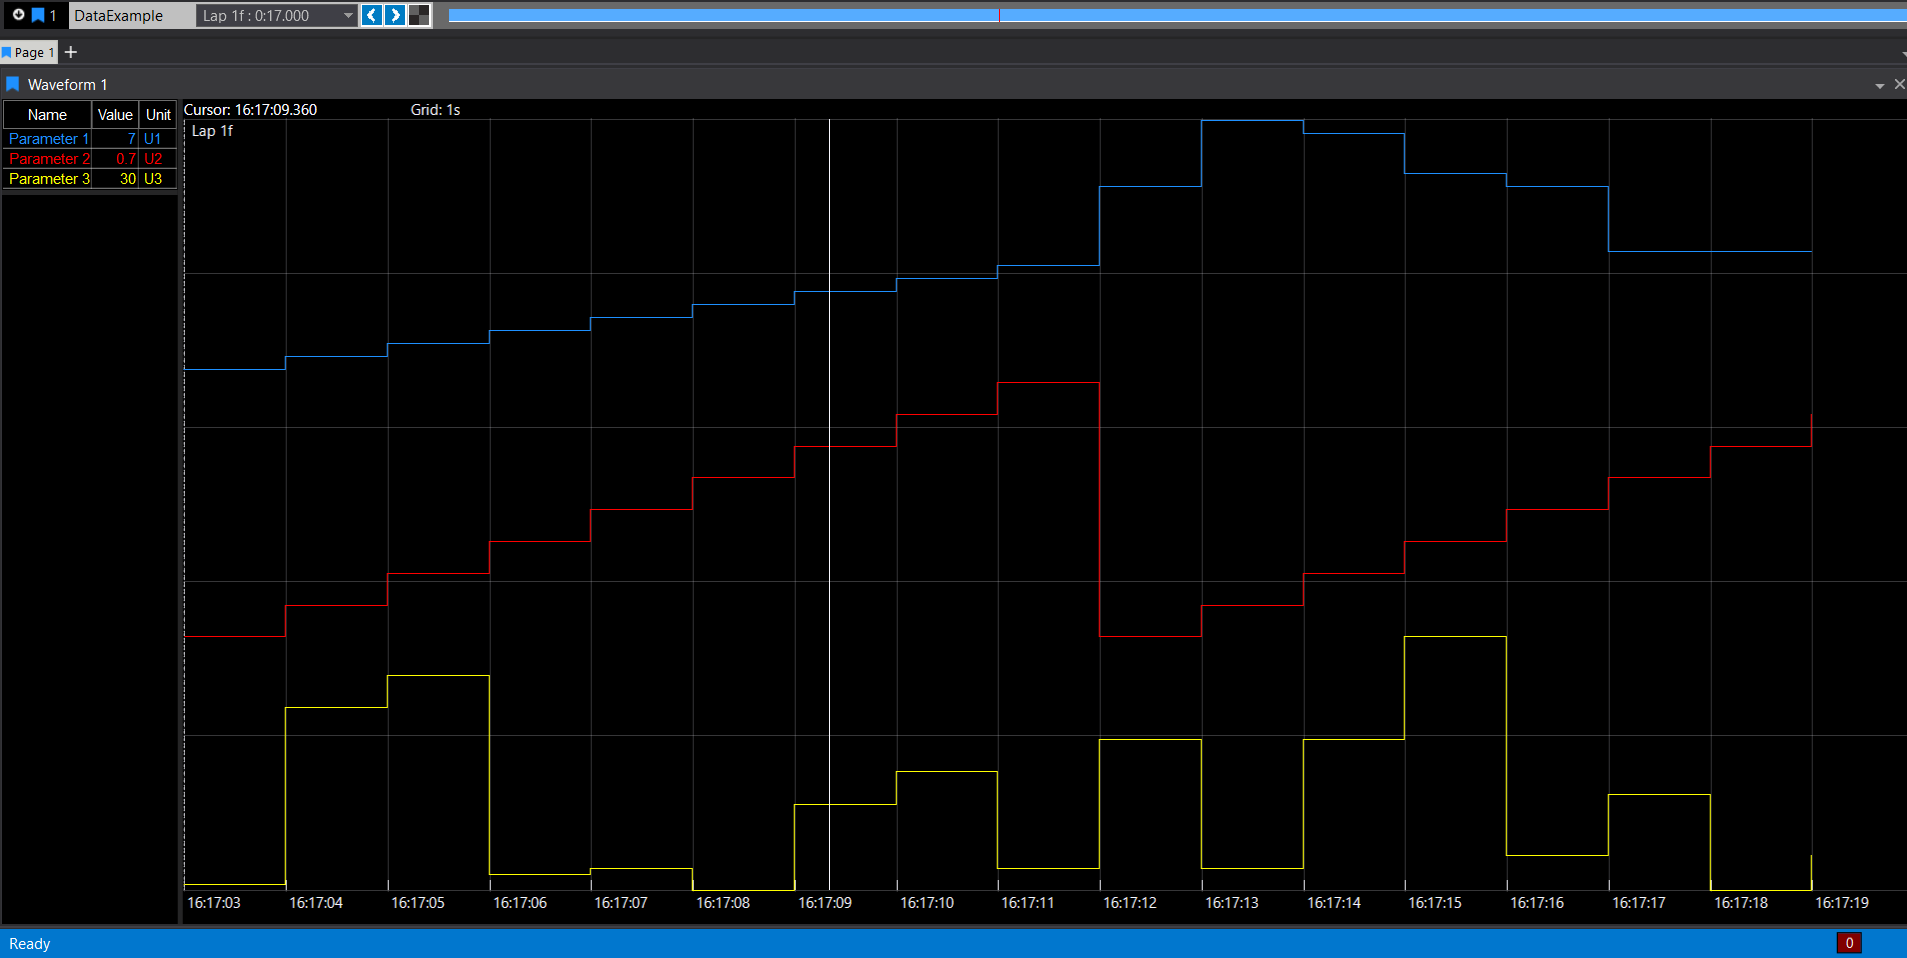The width and height of the screenshot is (1907, 958).
Task: Click the Cursor: 16:17:09.360 readout
Action: point(250,110)
